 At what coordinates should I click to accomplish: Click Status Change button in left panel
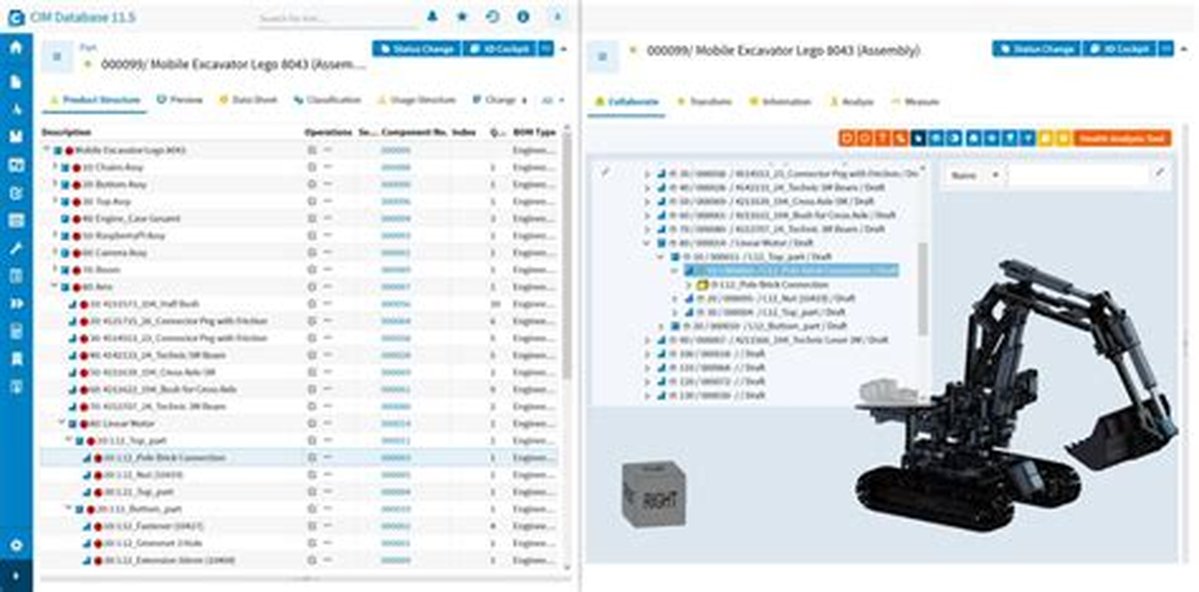tap(417, 48)
